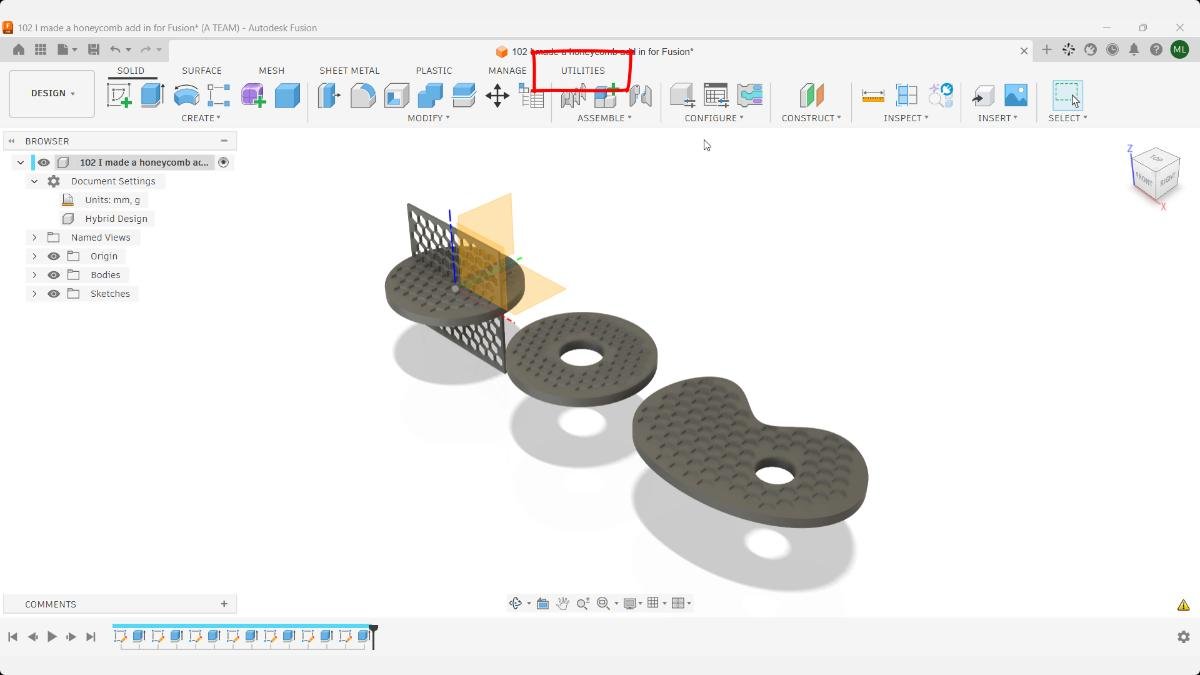Select the Interference inspect tool
1200x675 pixels.
pyautogui.click(x=906, y=95)
